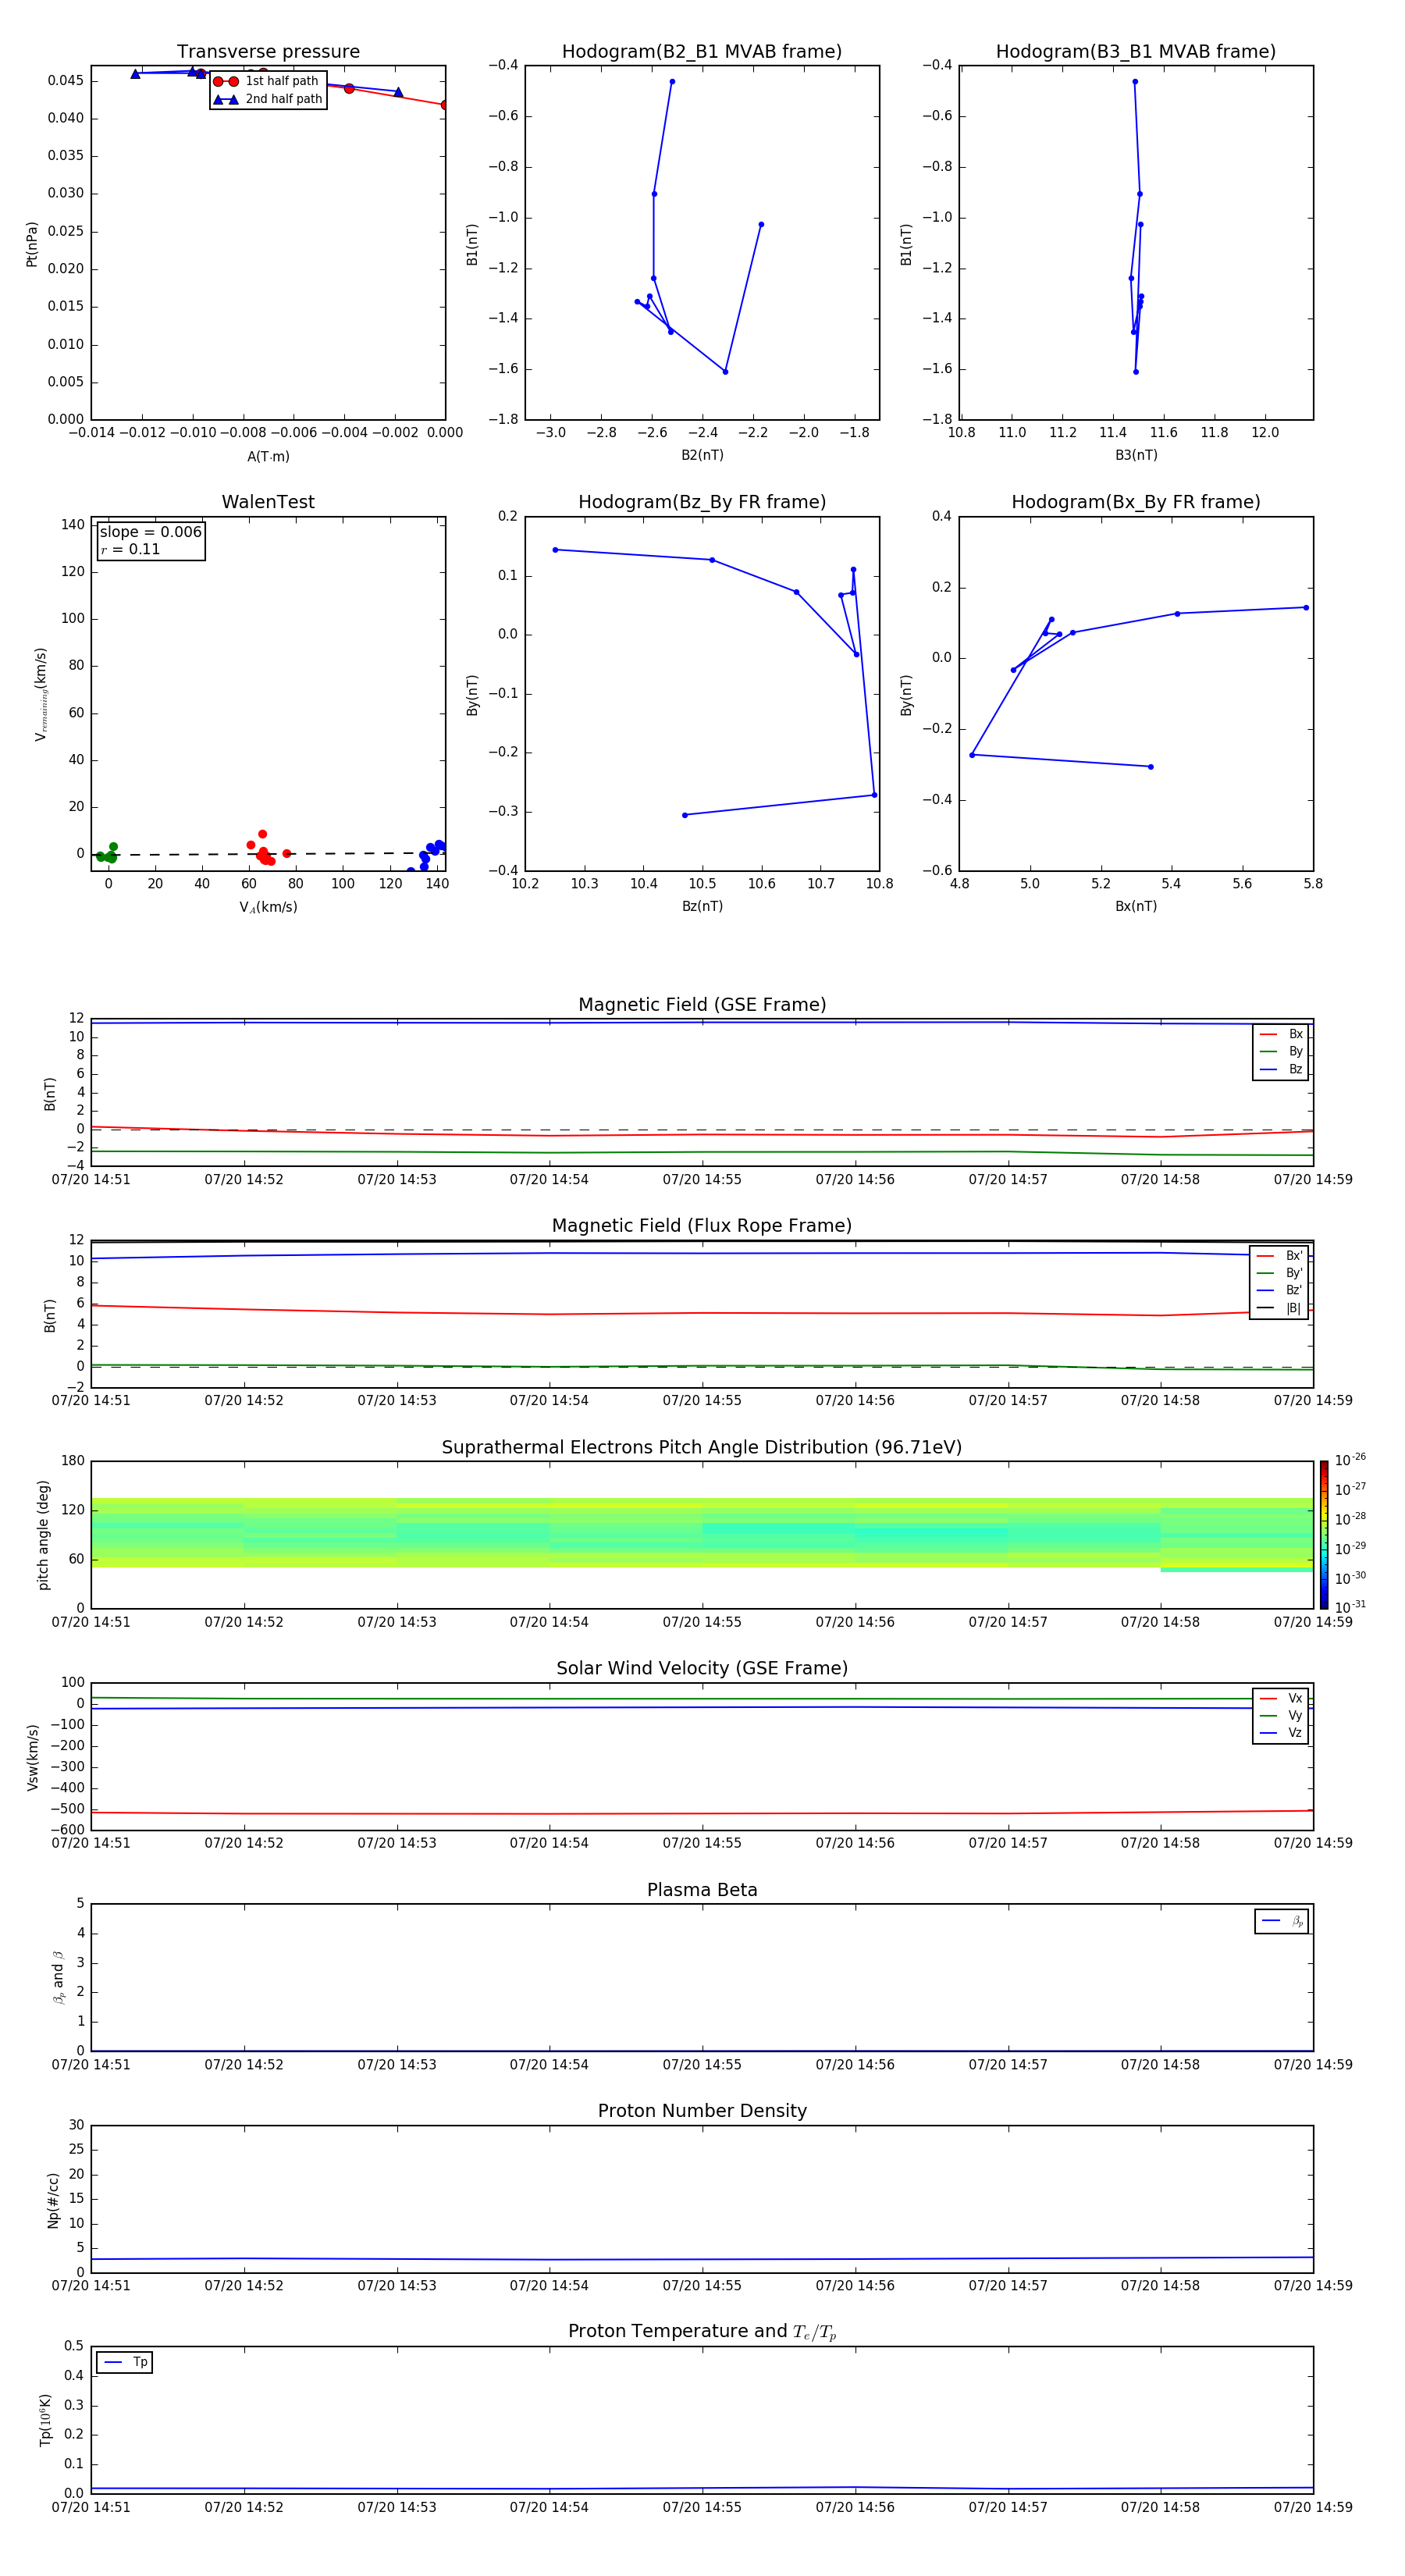This screenshot has width=1405, height=2576.
Task: Click the βp legend in Plasma Beta plot
Action: [1282, 1921]
